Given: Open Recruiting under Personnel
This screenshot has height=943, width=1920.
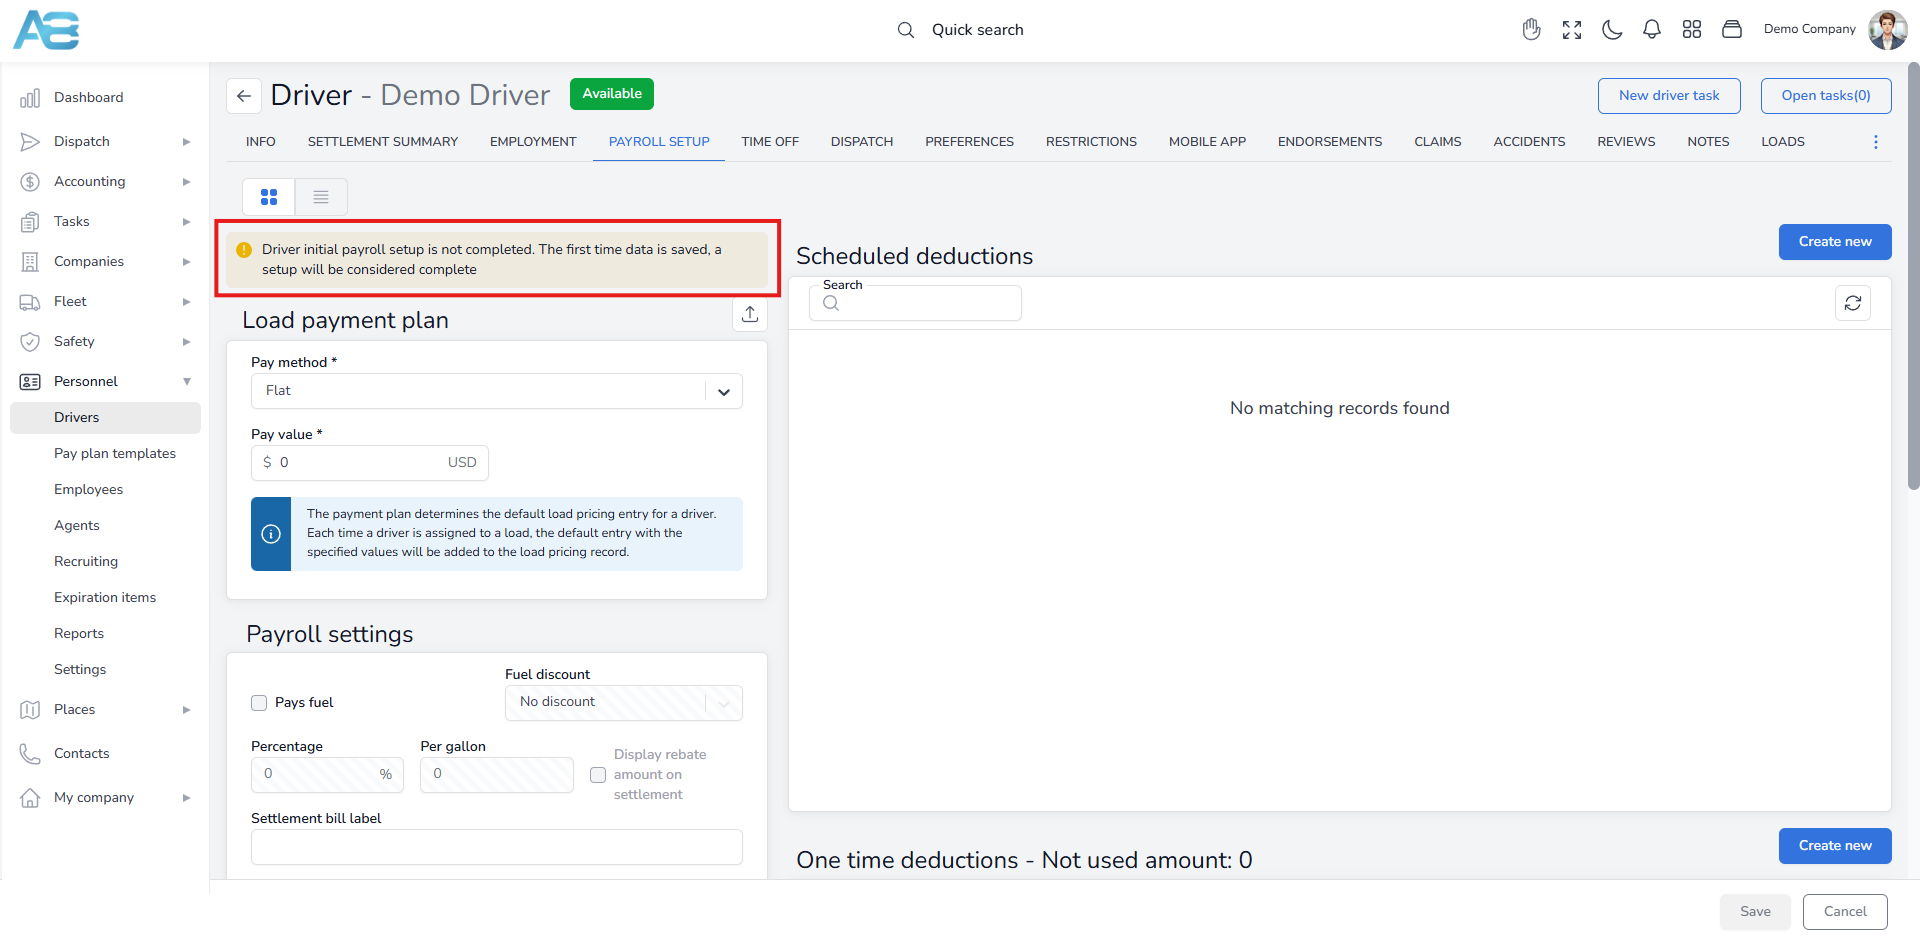Looking at the screenshot, I should (x=86, y=562).
